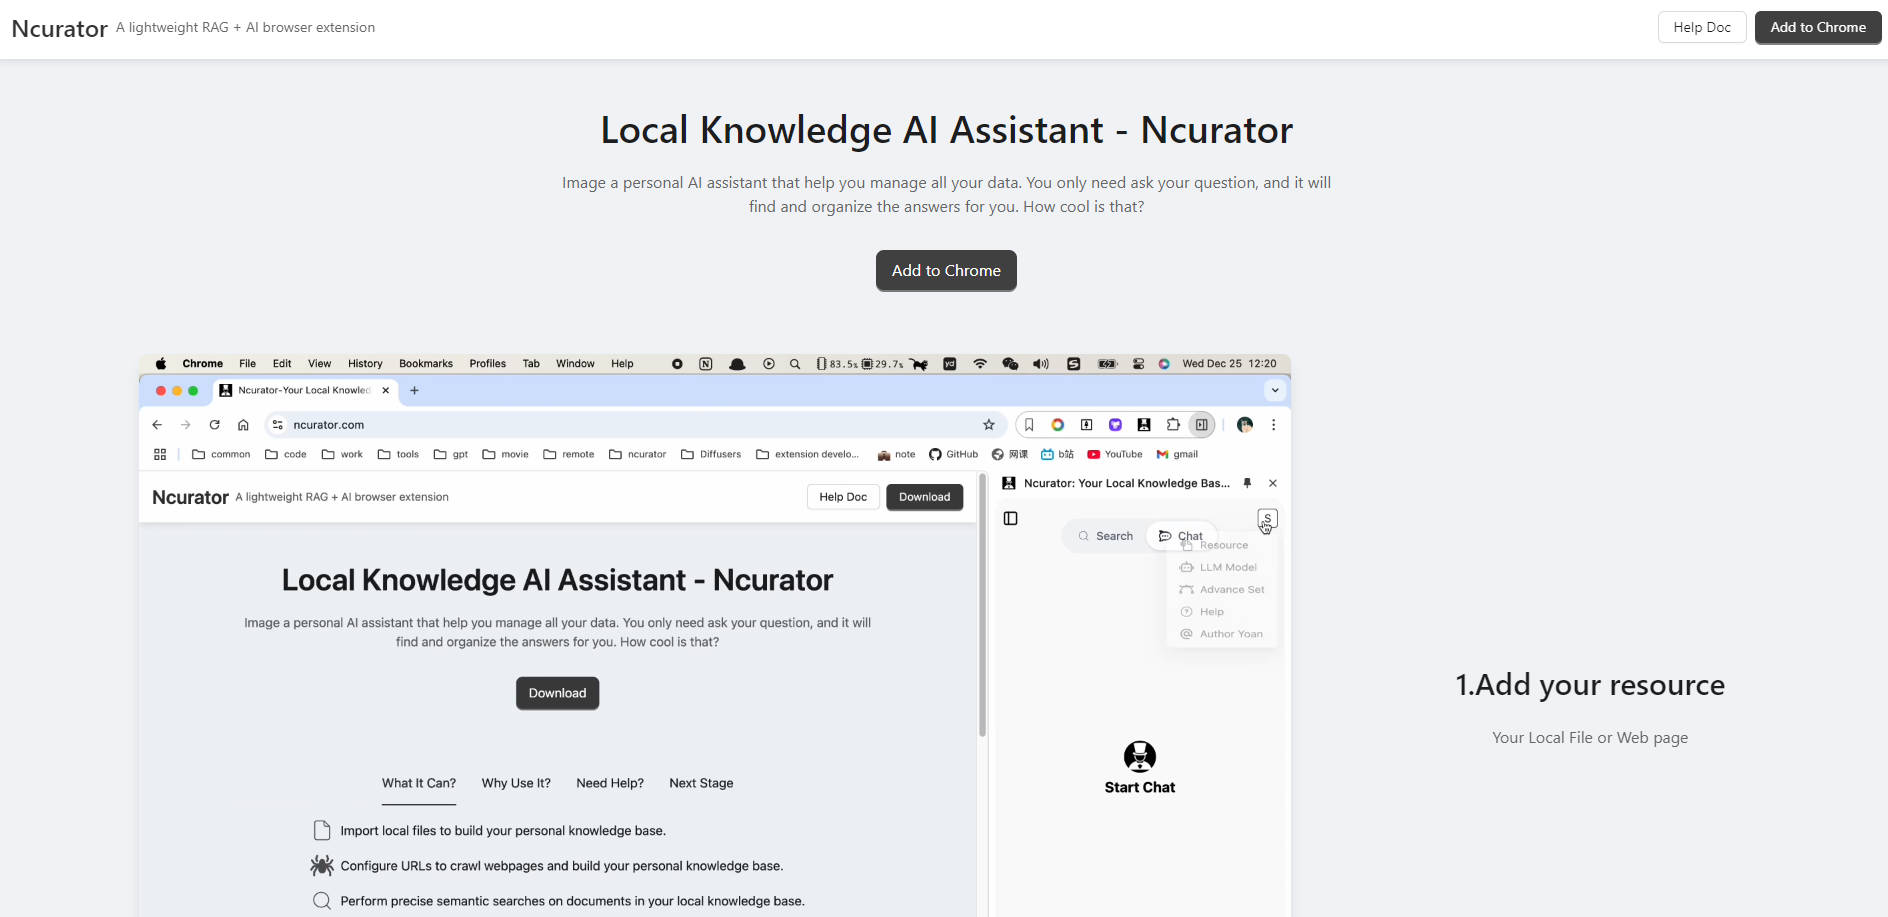1888x917 pixels.
Task: Toggle the sidebar inside the Ncurator panel
Action: [x=1010, y=518]
